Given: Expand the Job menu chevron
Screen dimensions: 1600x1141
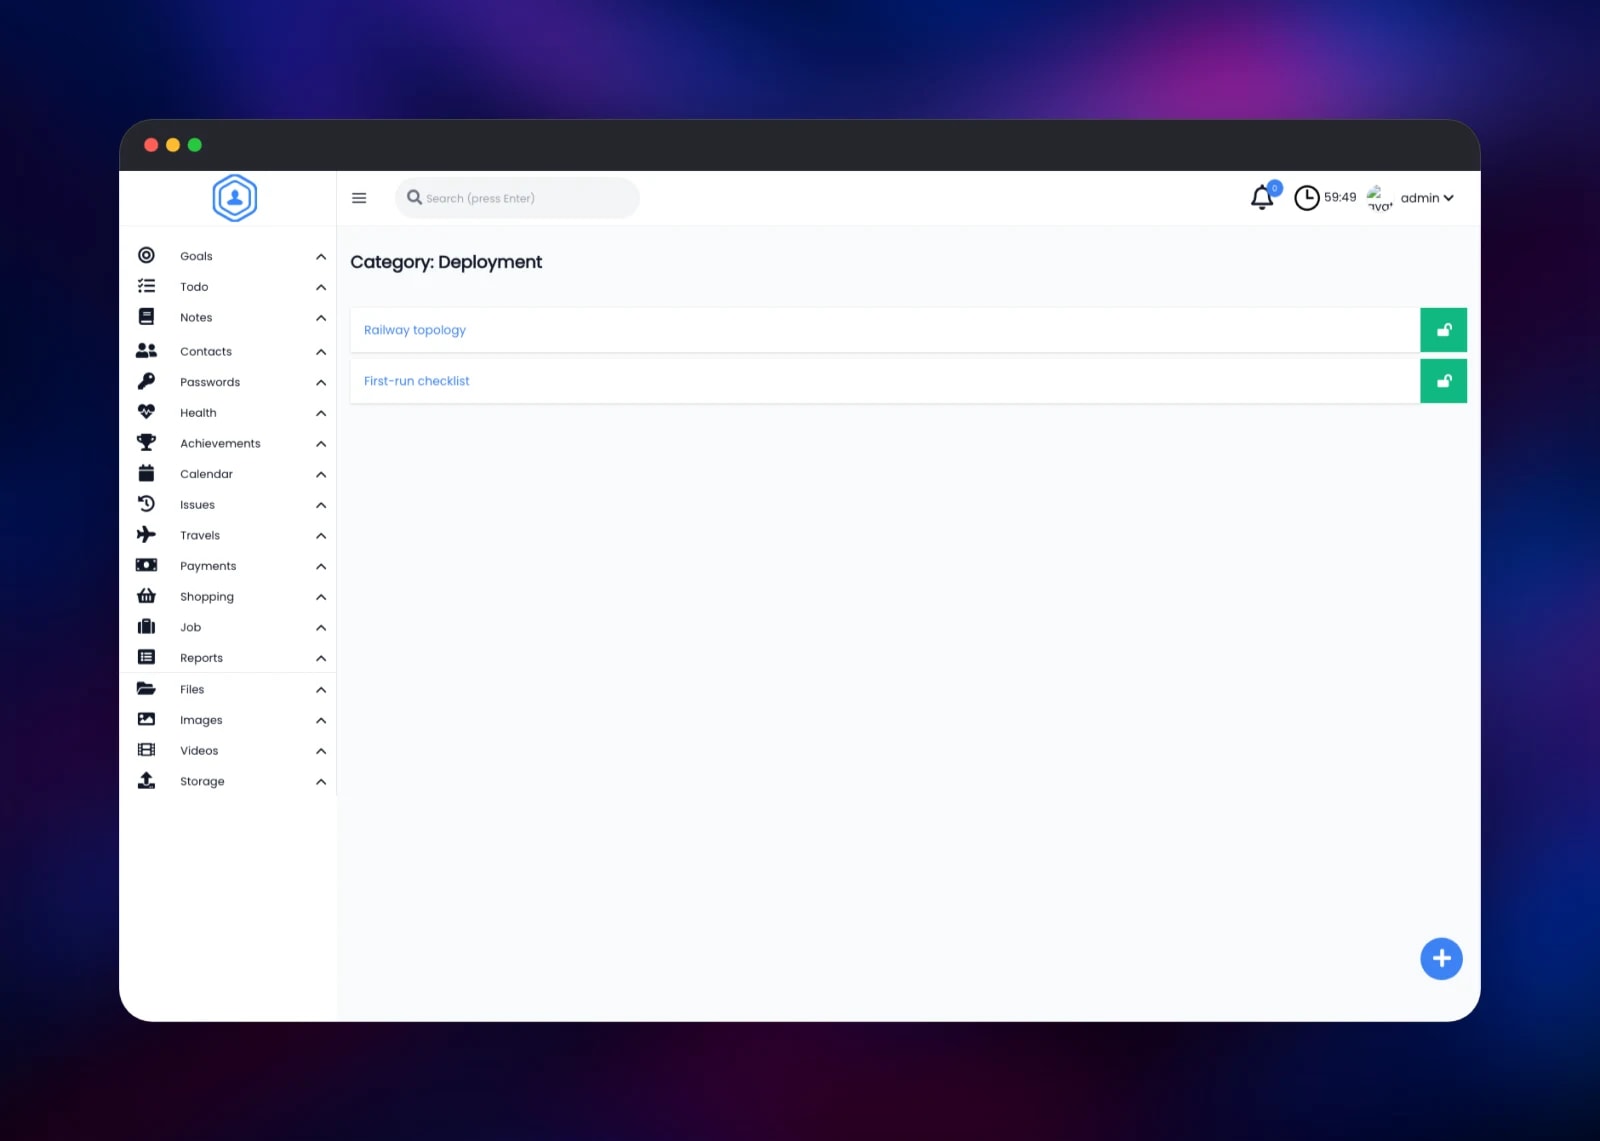Looking at the screenshot, I should [321, 628].
